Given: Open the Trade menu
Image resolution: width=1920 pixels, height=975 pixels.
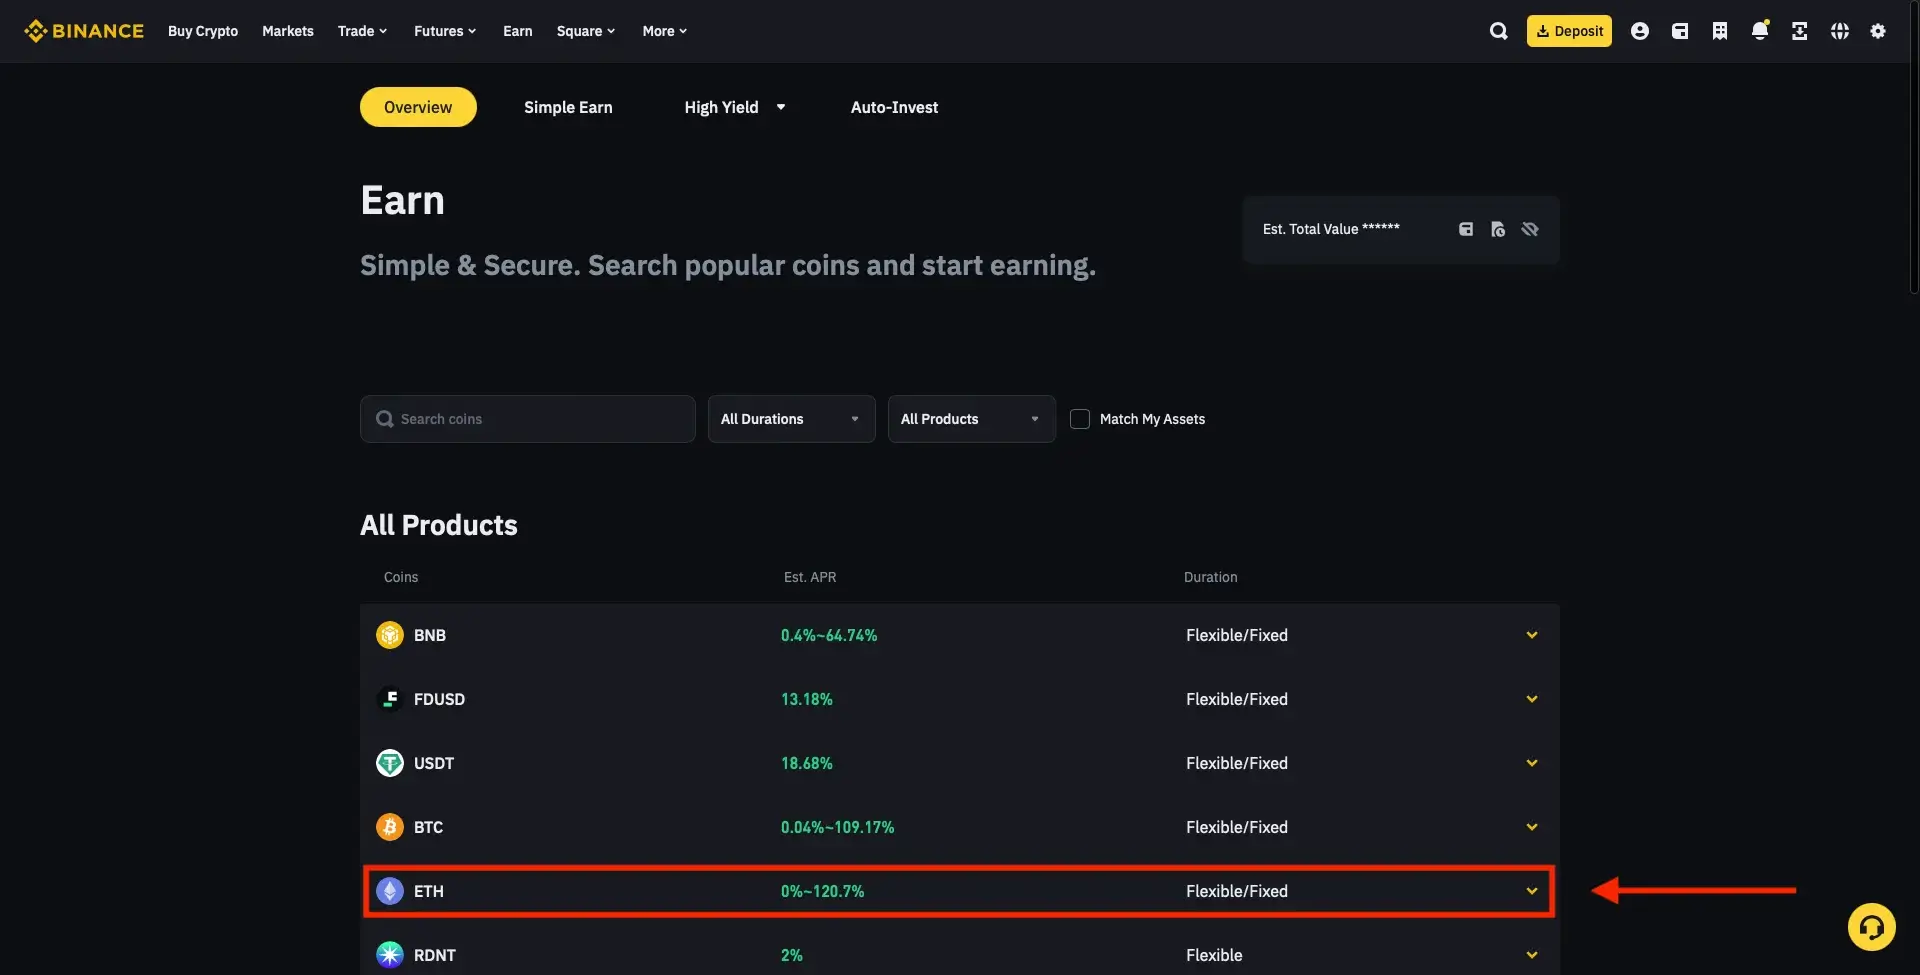Looking at the screenshot, I should click(362, 31).
